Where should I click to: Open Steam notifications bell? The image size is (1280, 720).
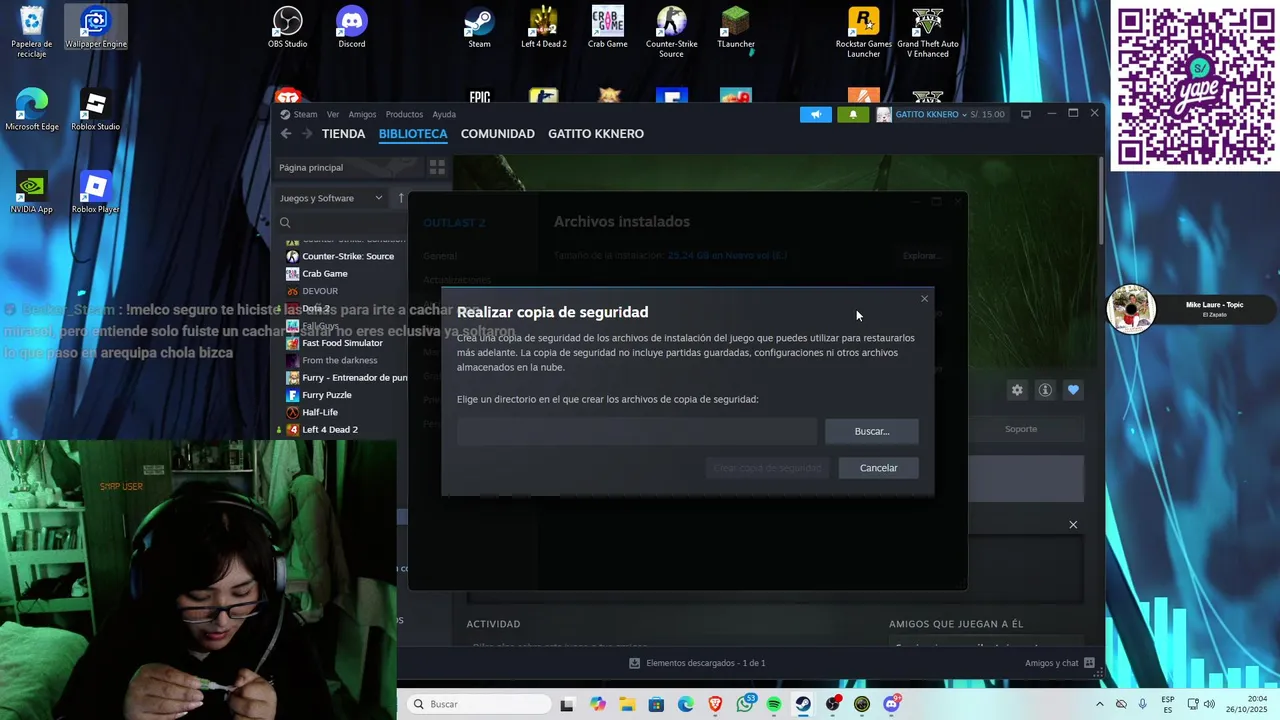pyautogui.click(x=853, y=114)
